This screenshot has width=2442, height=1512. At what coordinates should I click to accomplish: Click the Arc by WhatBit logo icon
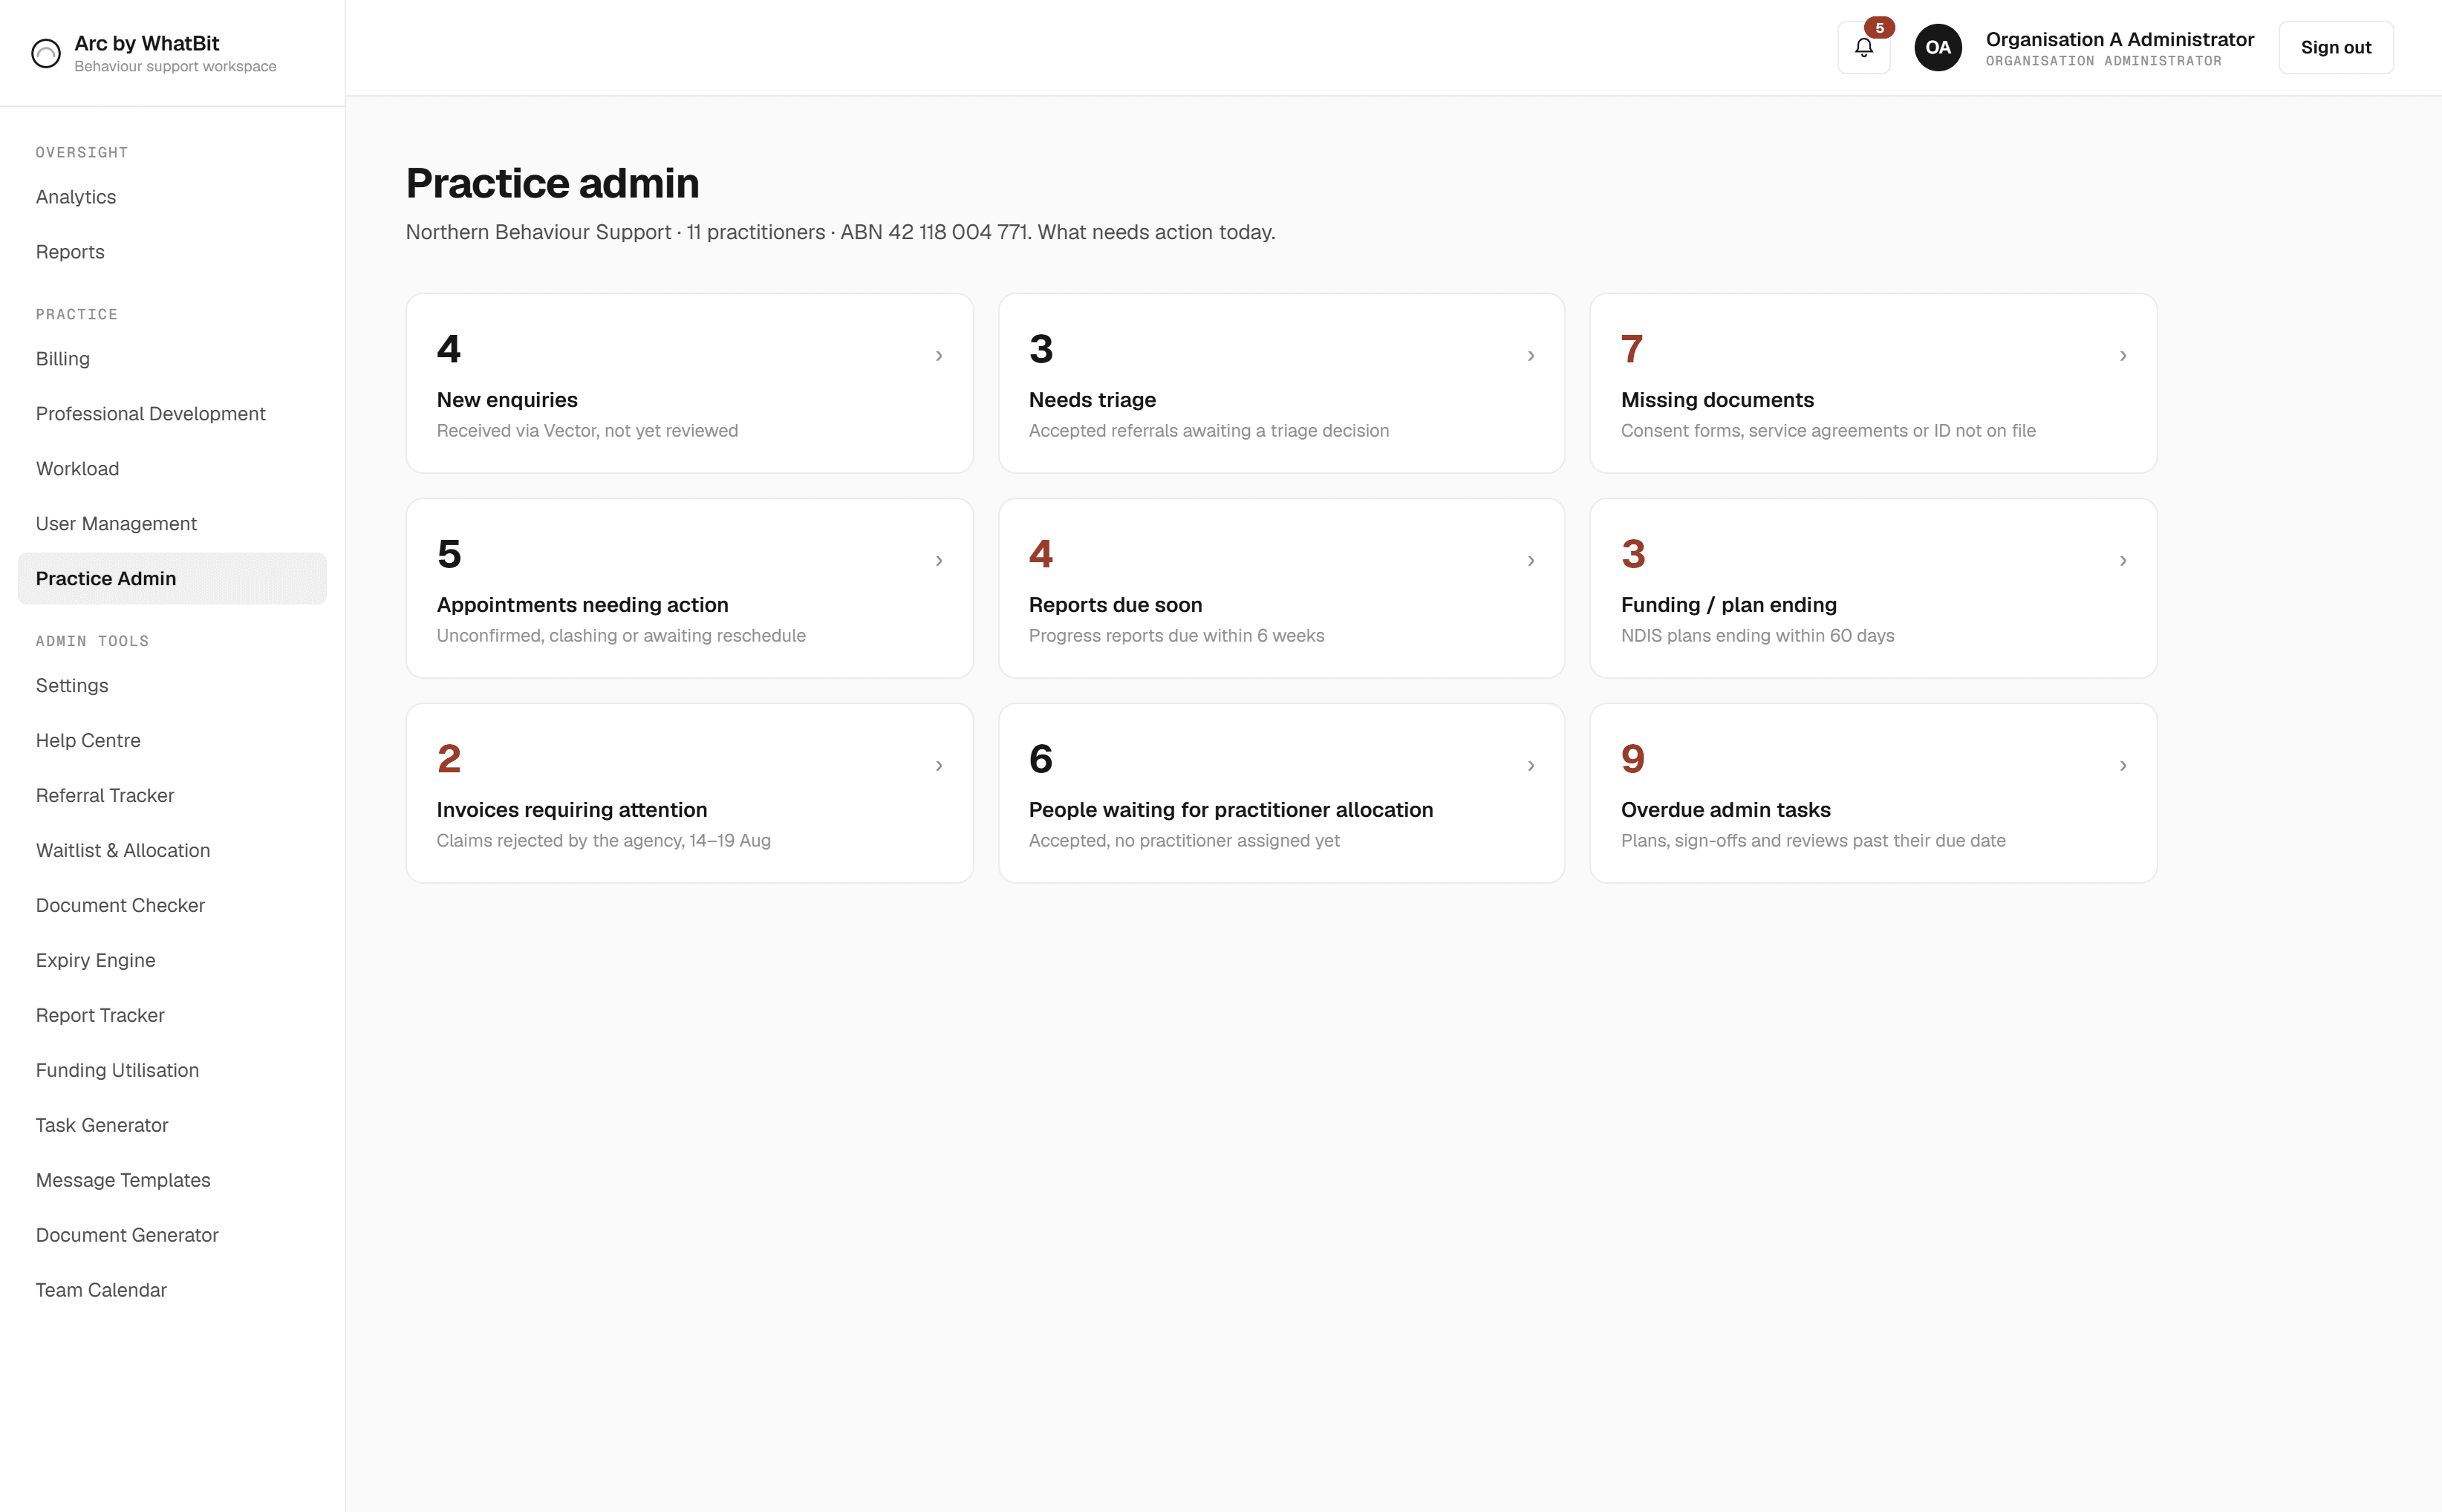pos(46,53)
